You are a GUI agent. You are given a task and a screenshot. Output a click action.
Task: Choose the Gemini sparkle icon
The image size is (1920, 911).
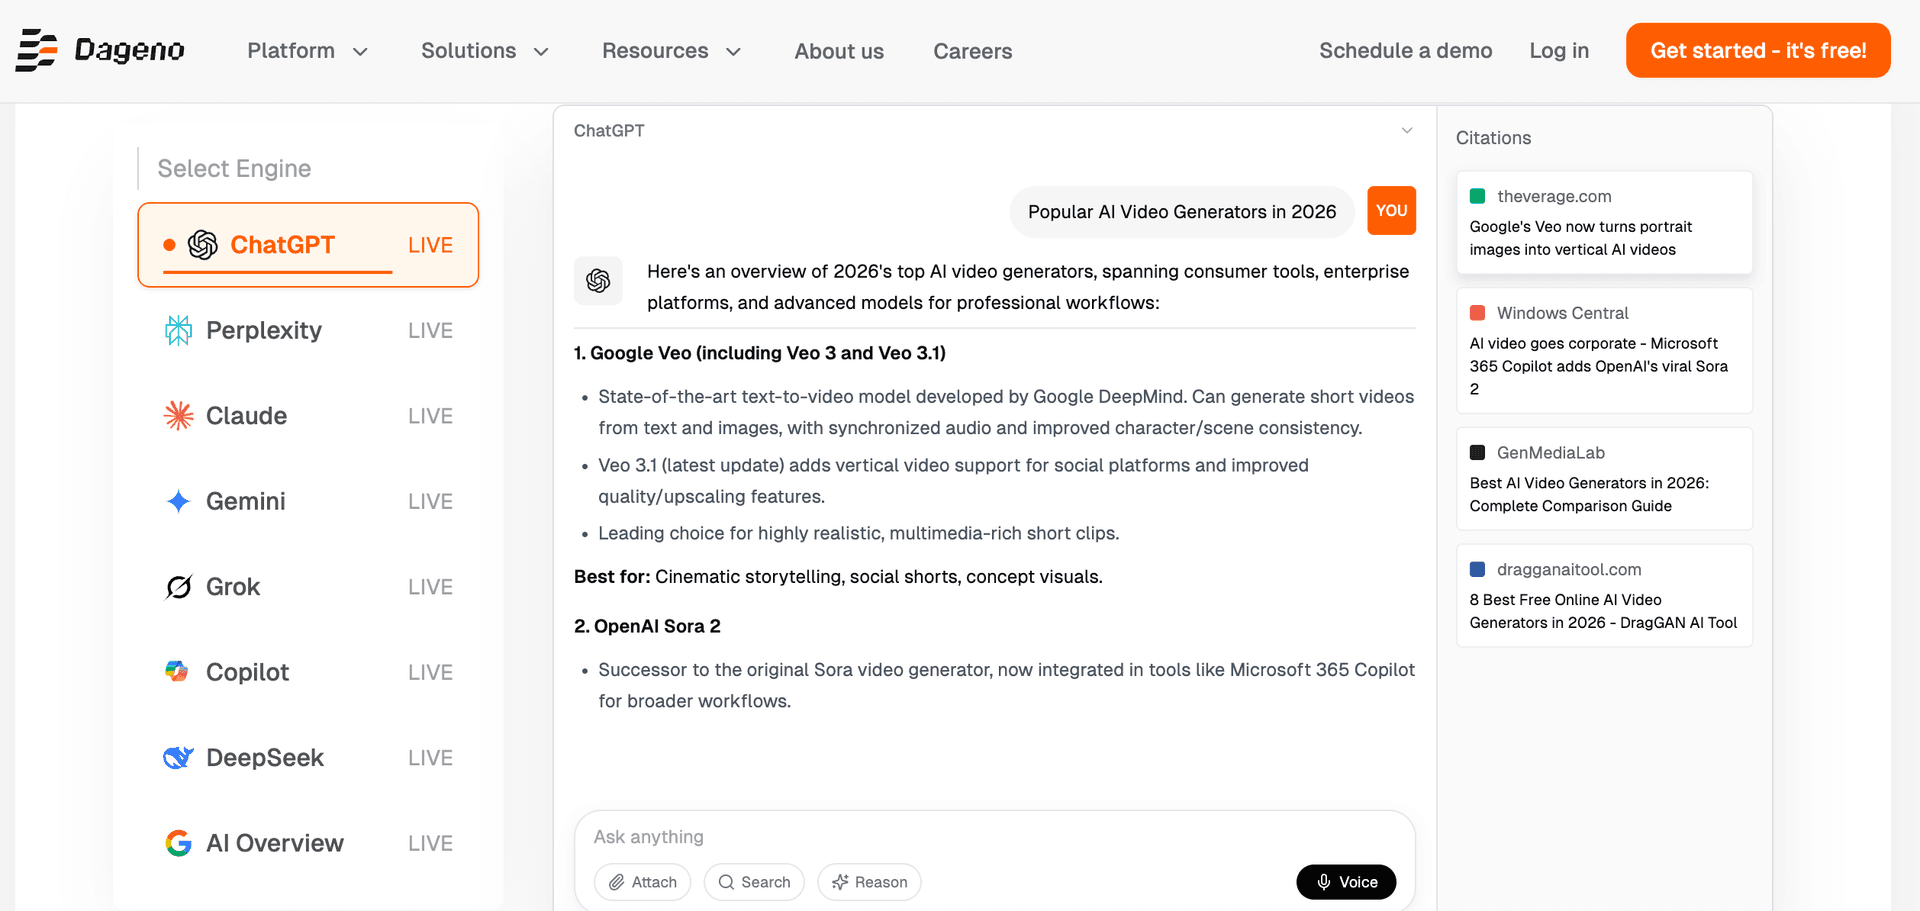click(x=178, y=501)
